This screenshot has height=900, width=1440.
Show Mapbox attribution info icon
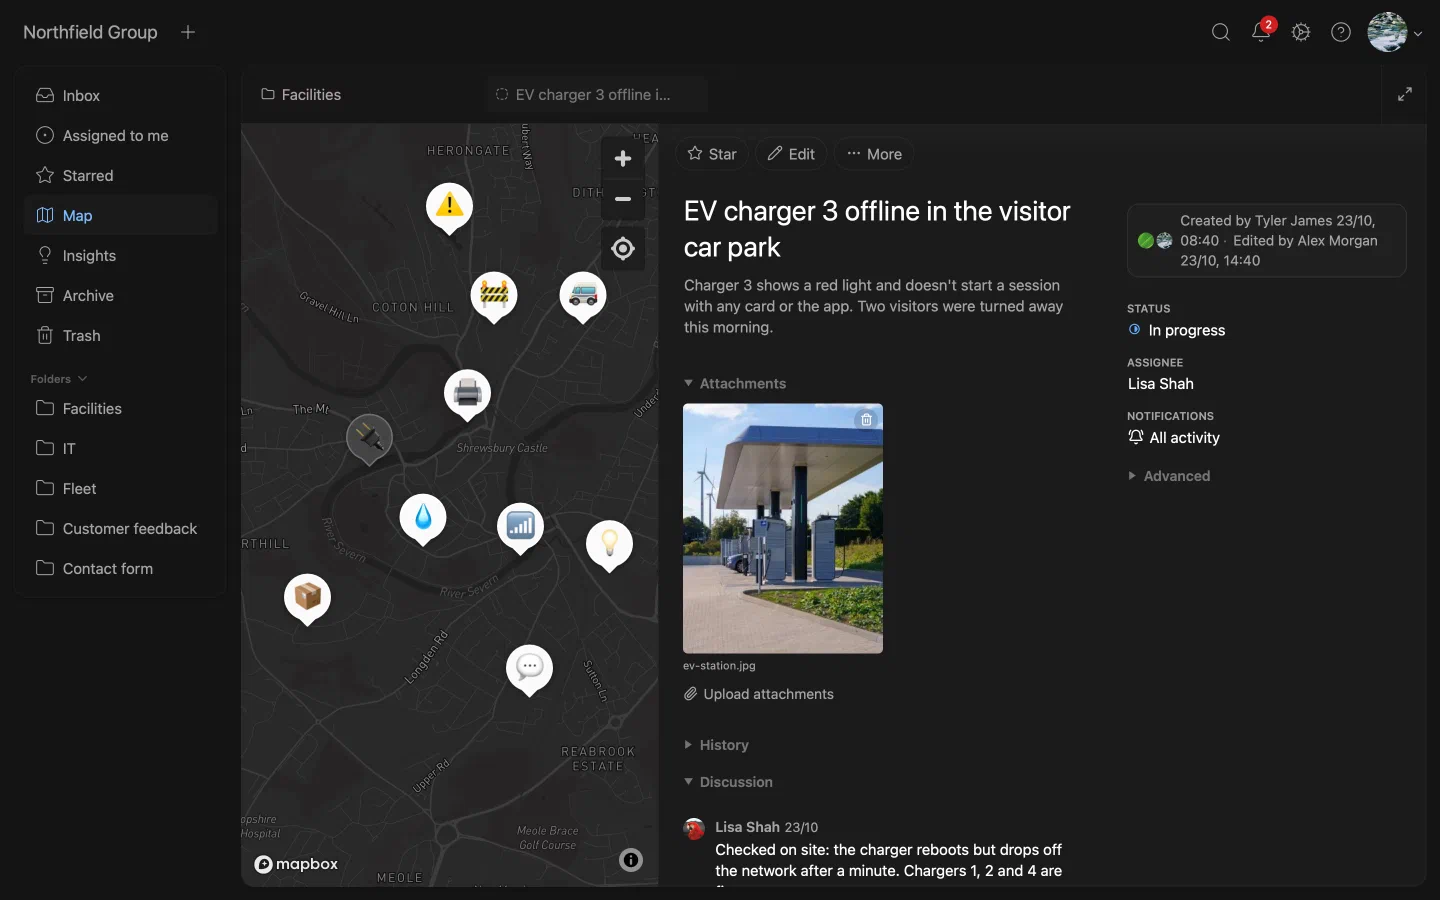[631, 860]
